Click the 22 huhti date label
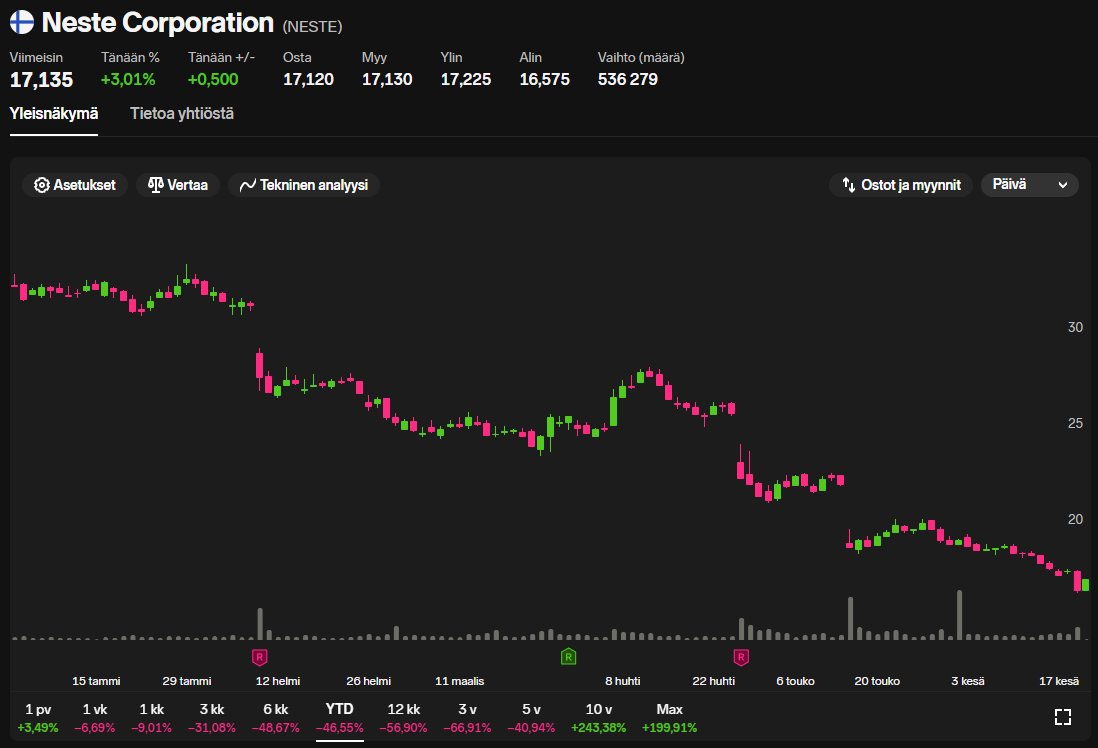The image size is (1098, 748). pos(714,681)
